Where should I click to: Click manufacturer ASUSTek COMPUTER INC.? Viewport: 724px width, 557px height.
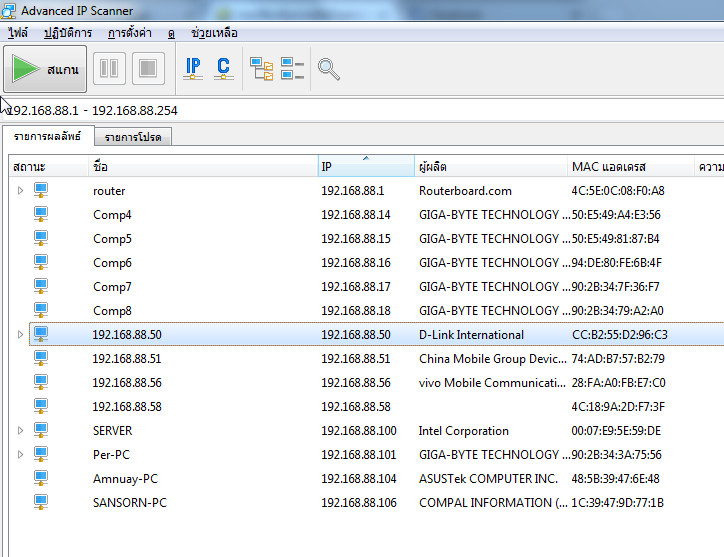pyautogui.click(x=489, y=478)
